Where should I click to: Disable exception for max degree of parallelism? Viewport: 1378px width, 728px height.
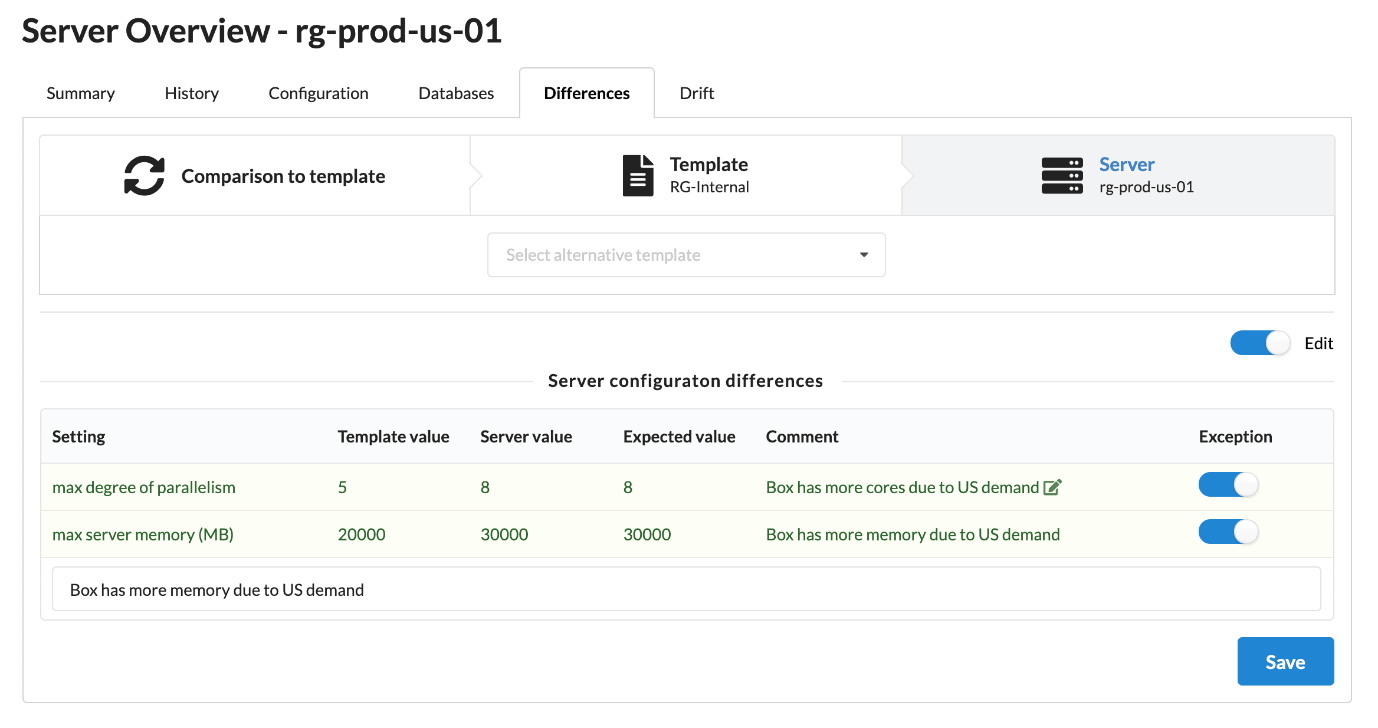tap(1228, 486)
